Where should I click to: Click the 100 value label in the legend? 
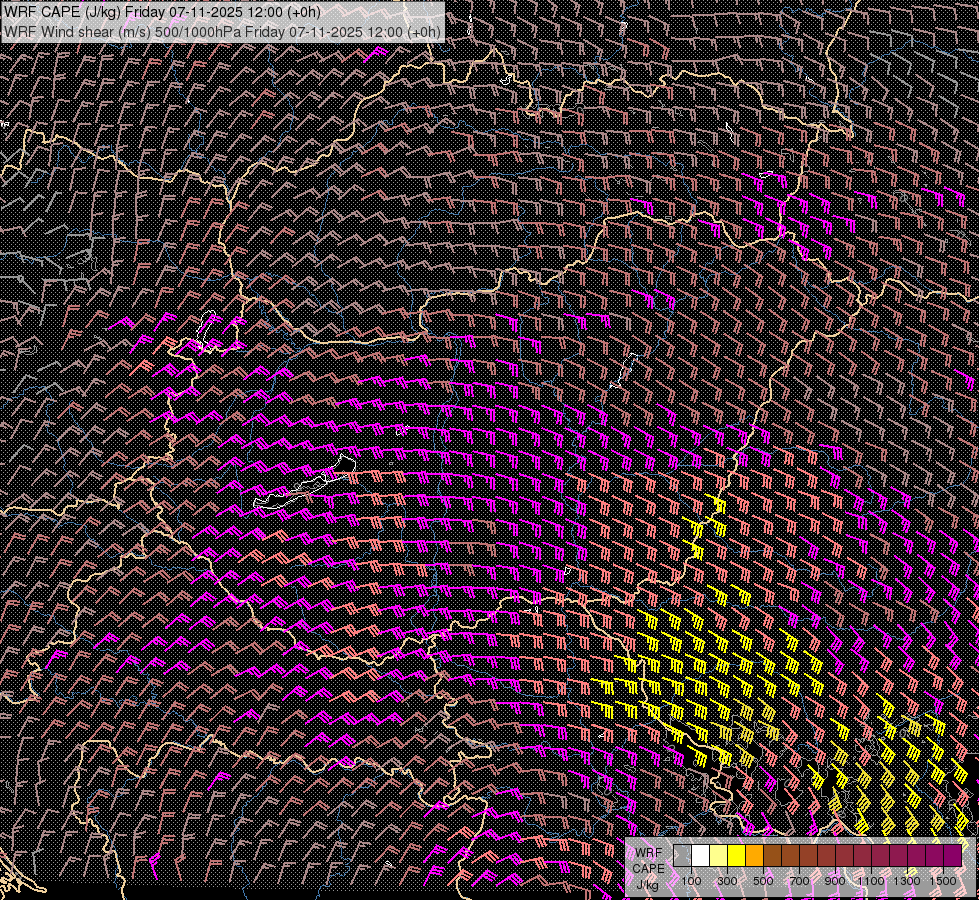[x=691, y=881]
